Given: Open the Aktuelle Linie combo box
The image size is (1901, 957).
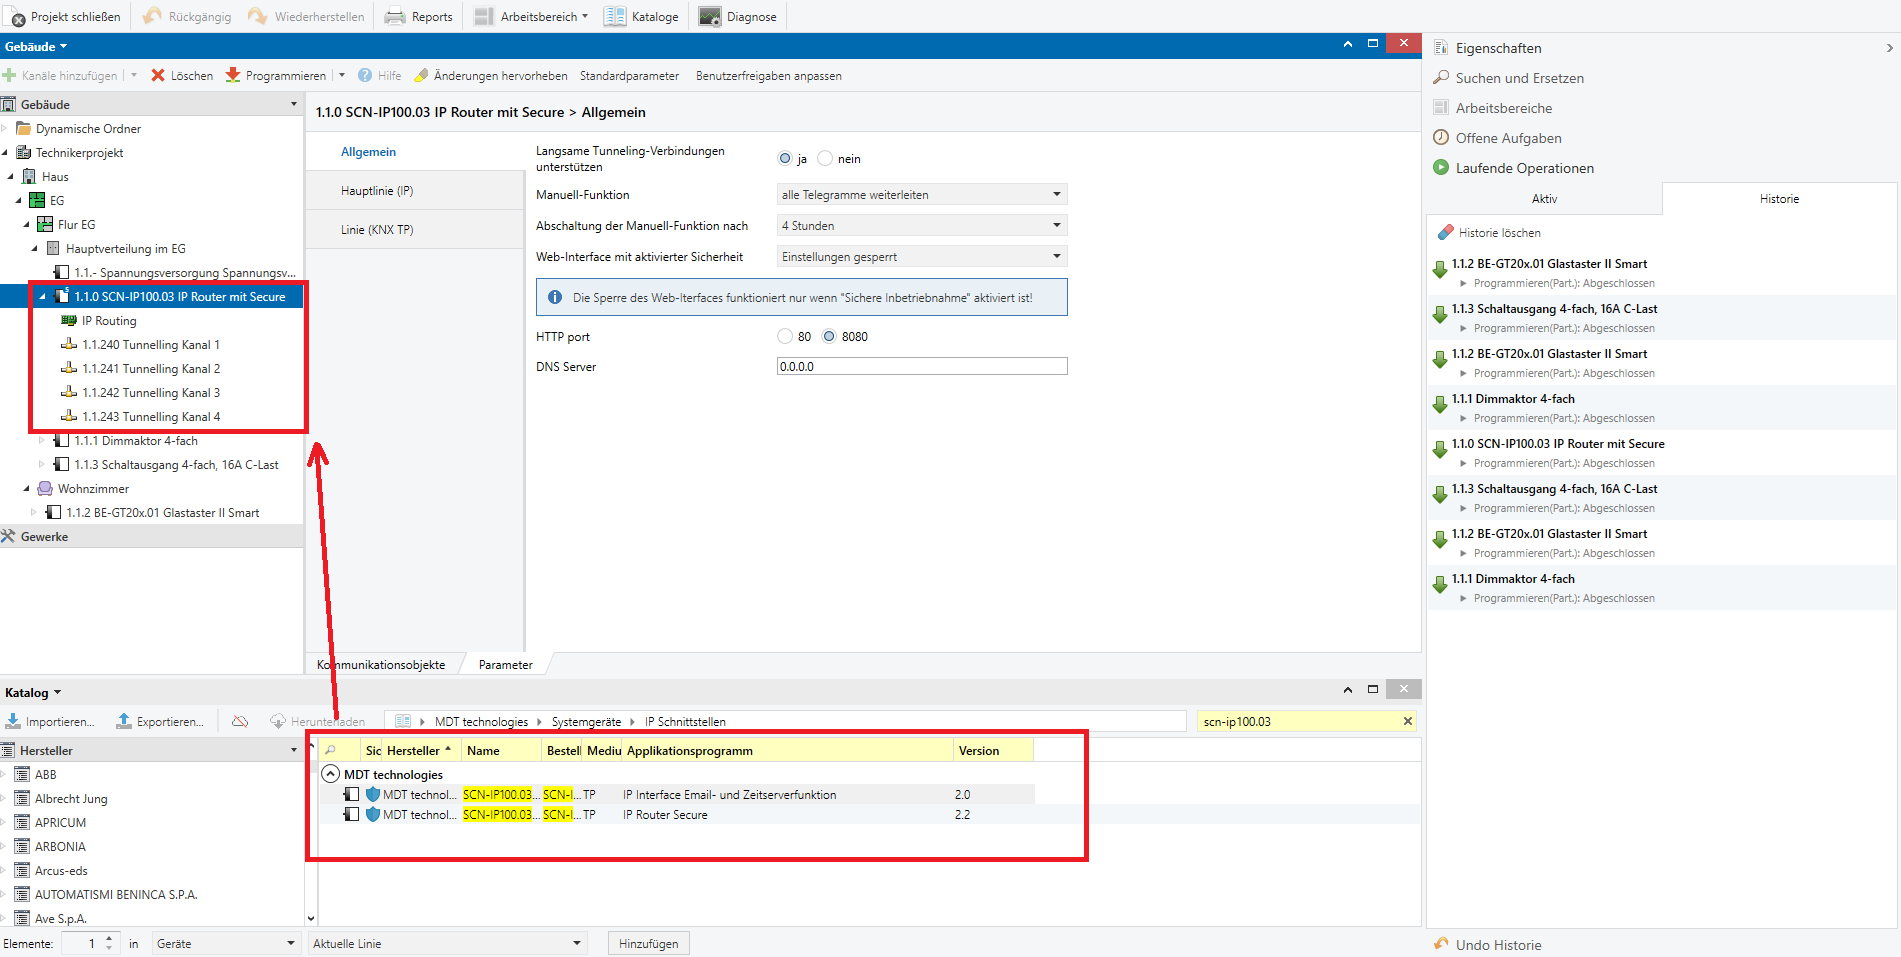Looking at the screenshot, I should click(447, 943).
